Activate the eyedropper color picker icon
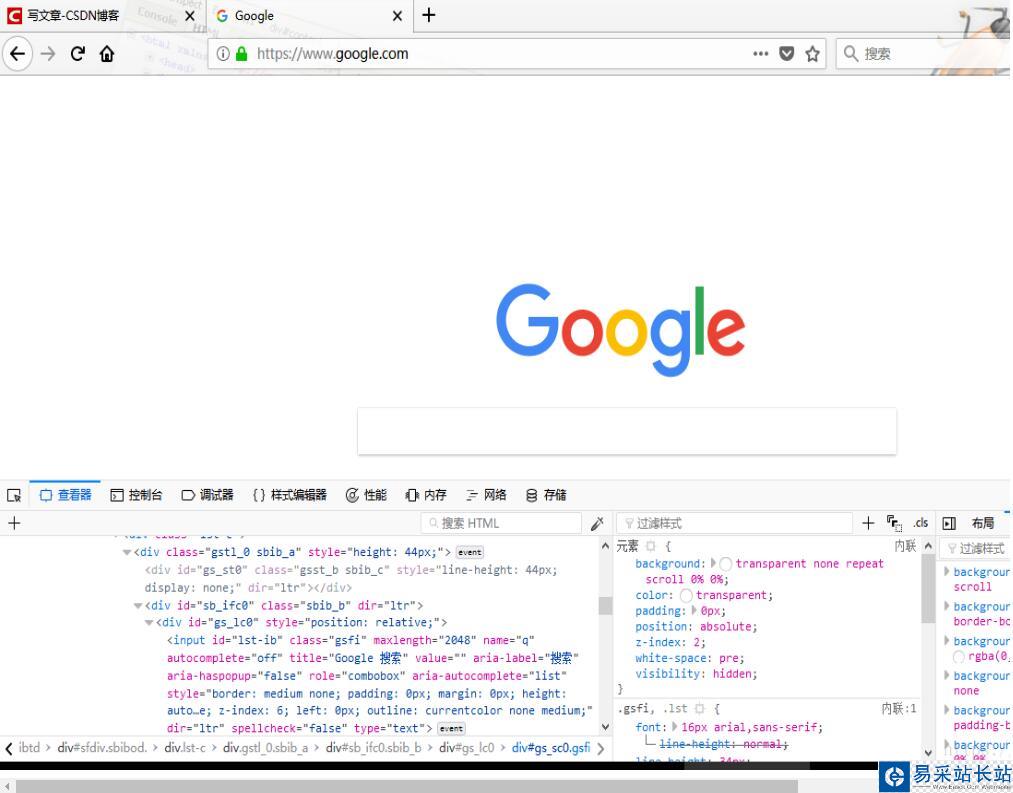Viewport: 1013px width, 793px height. click(598, 523)
